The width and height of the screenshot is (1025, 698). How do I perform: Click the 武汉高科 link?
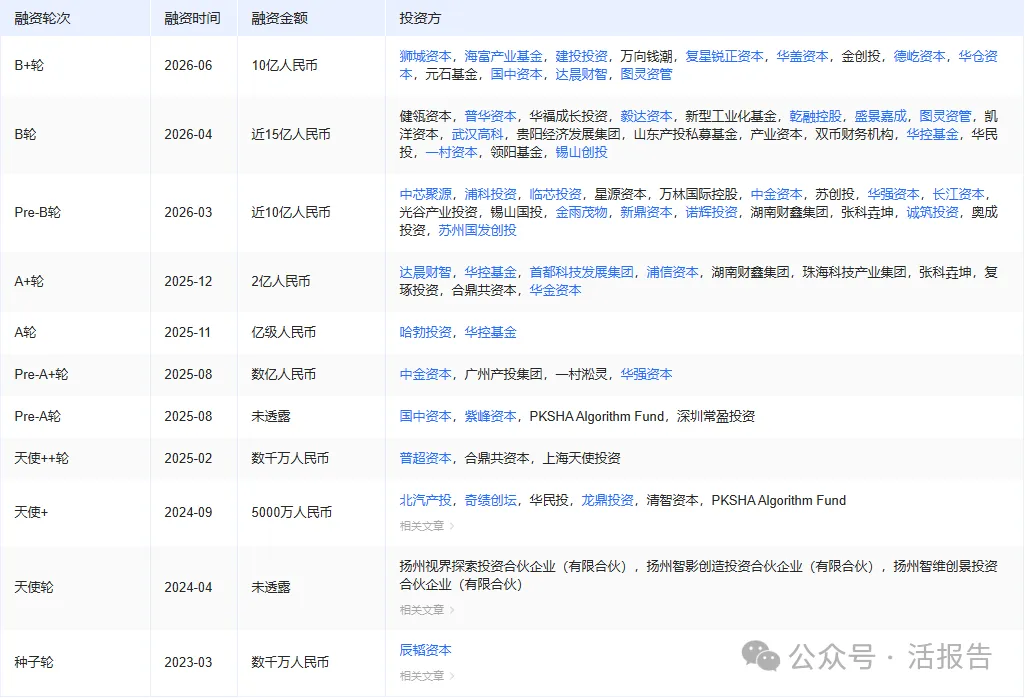click(x=477, y=134)
